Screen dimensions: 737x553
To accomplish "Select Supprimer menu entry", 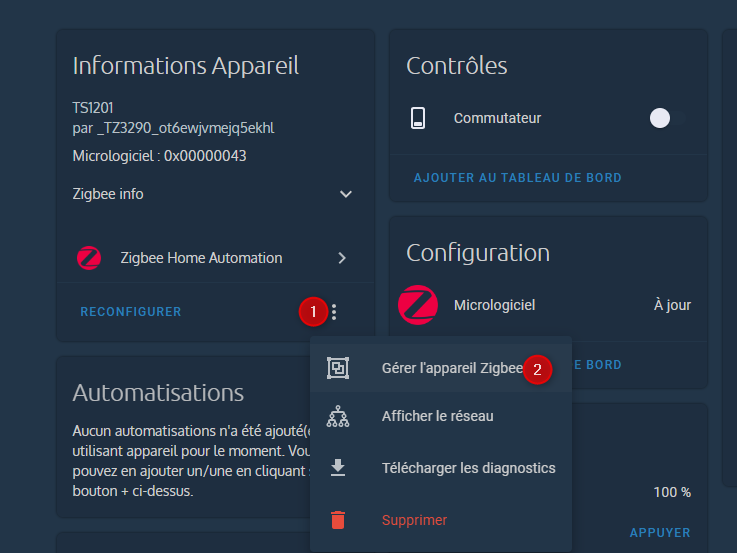I will coord(441,520).
